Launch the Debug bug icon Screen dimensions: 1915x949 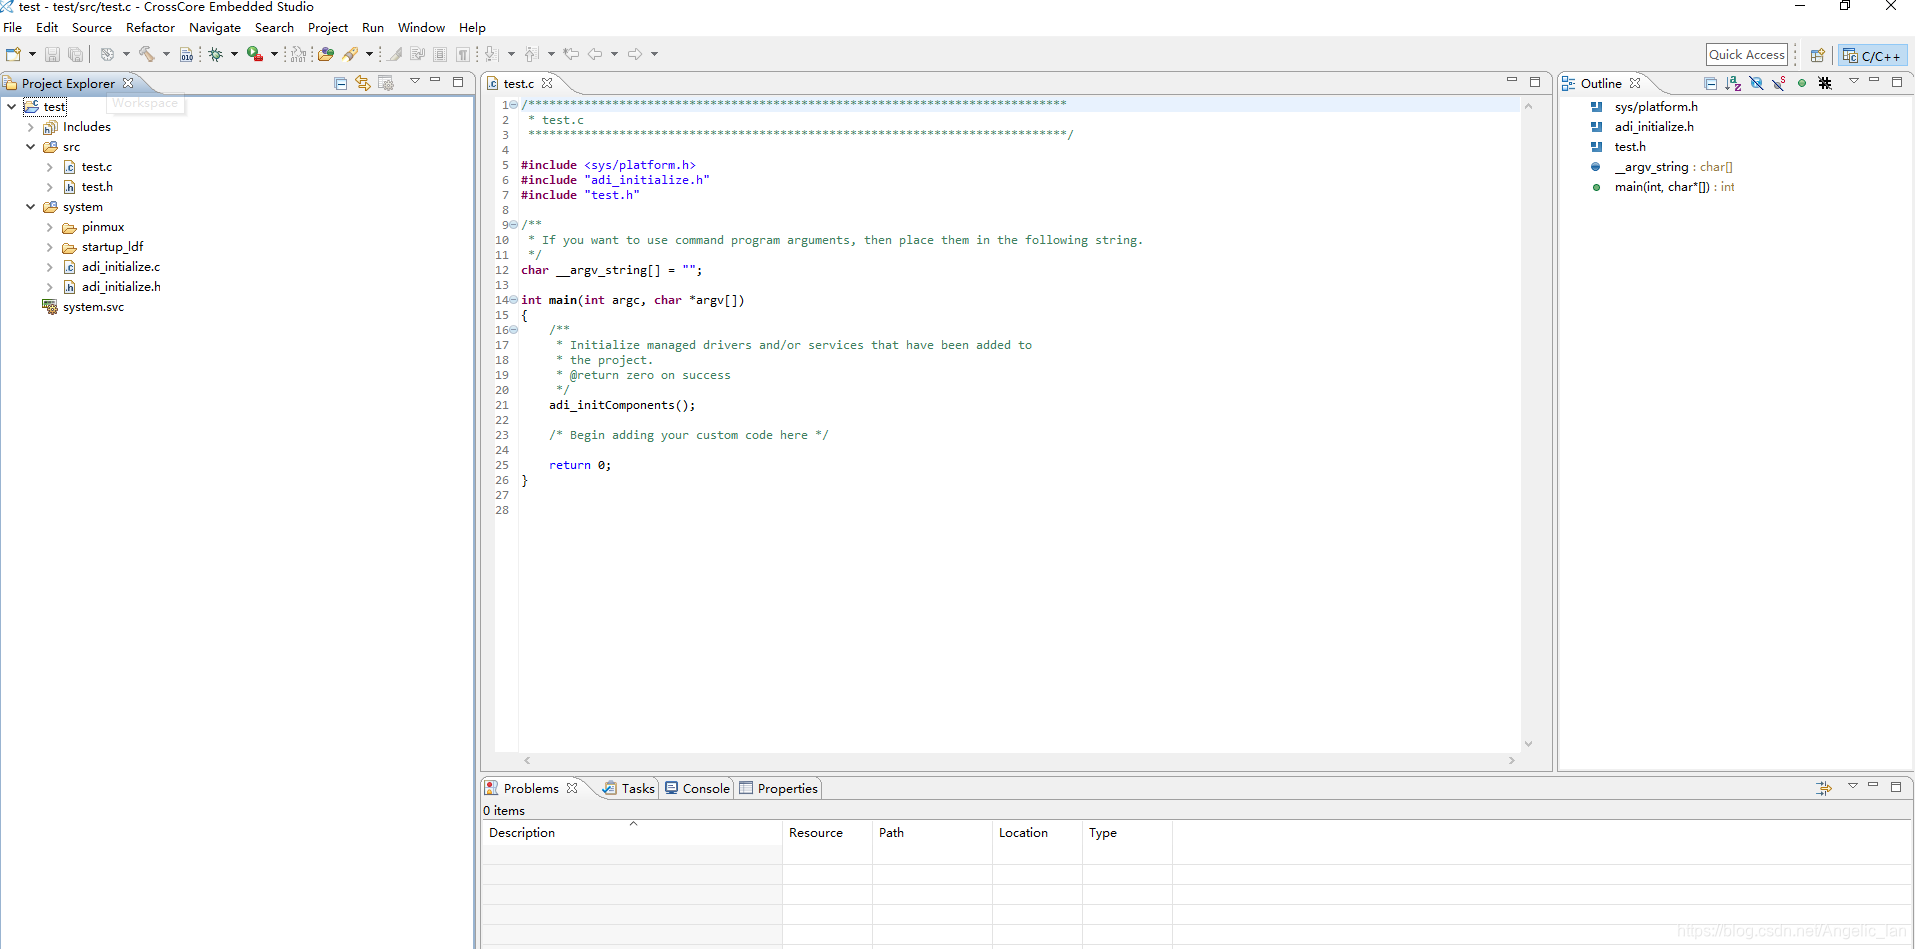point(215,54)
